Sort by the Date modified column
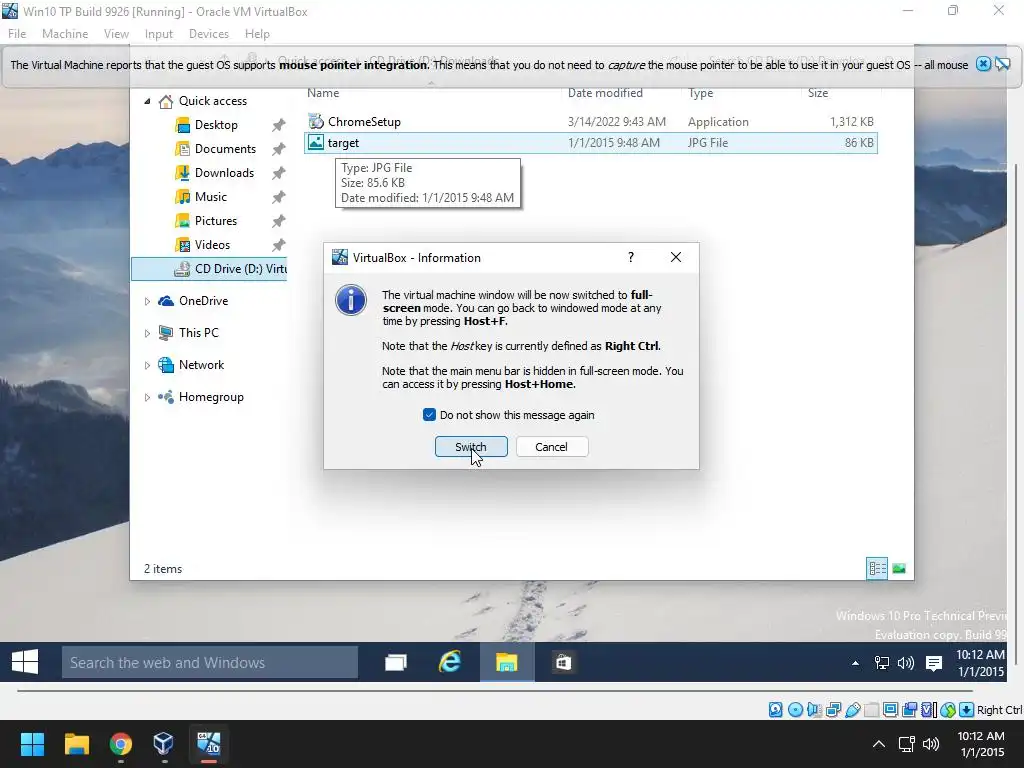1024x768 pixels. [x=605, y=93]
